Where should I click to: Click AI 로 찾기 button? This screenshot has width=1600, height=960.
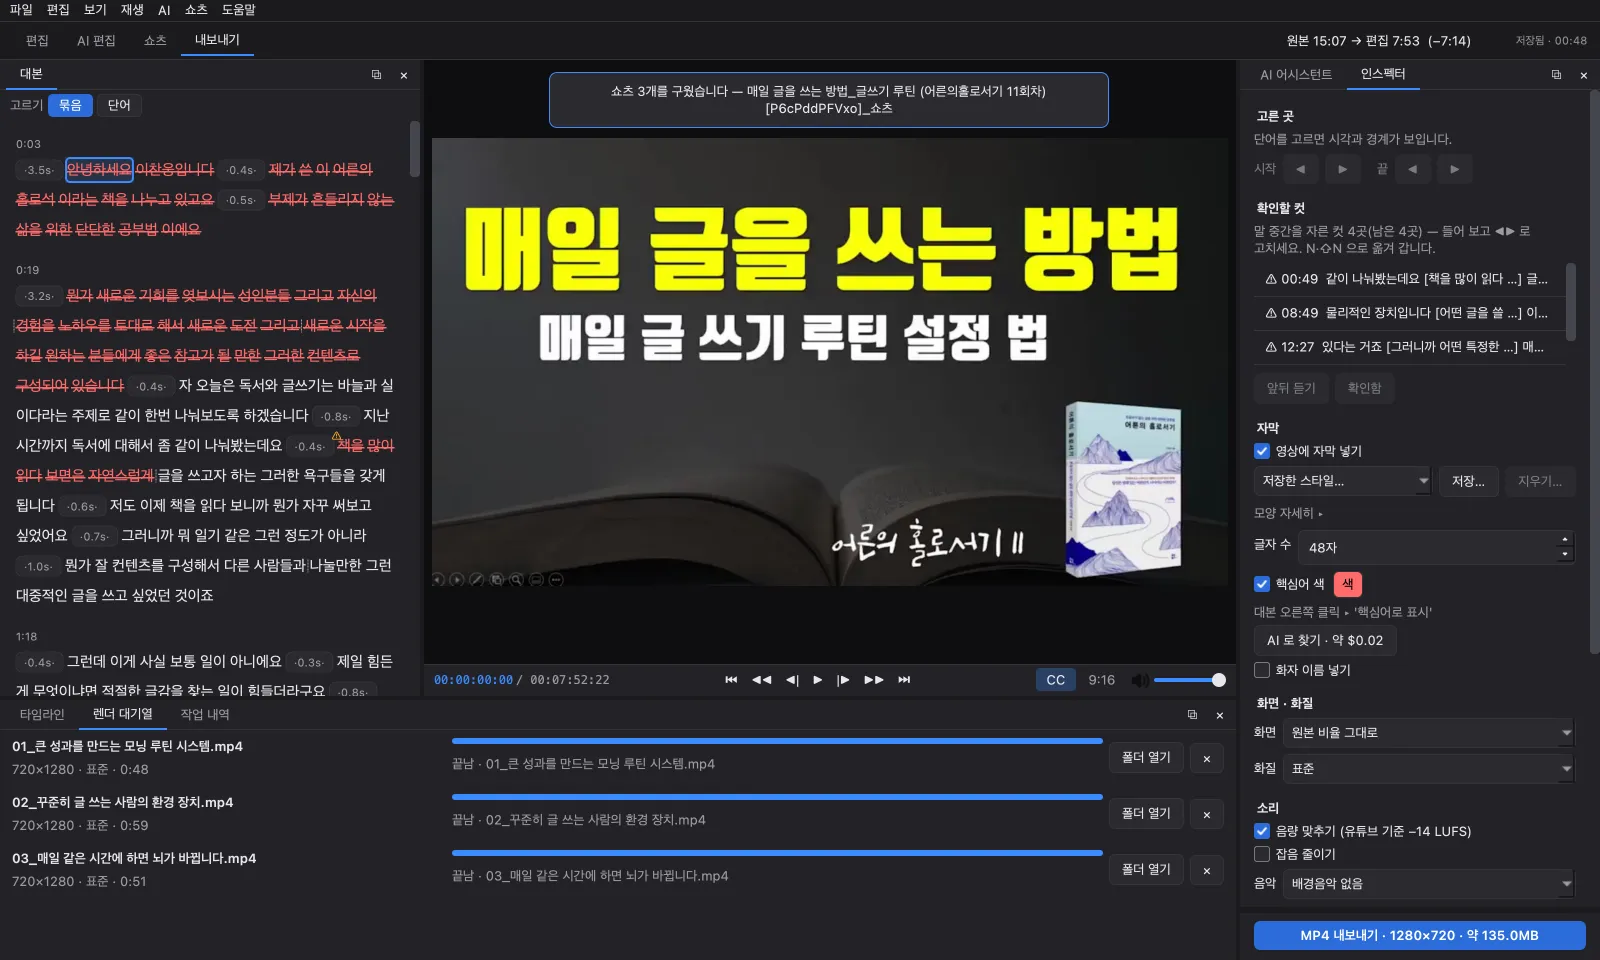(1325, 641)
